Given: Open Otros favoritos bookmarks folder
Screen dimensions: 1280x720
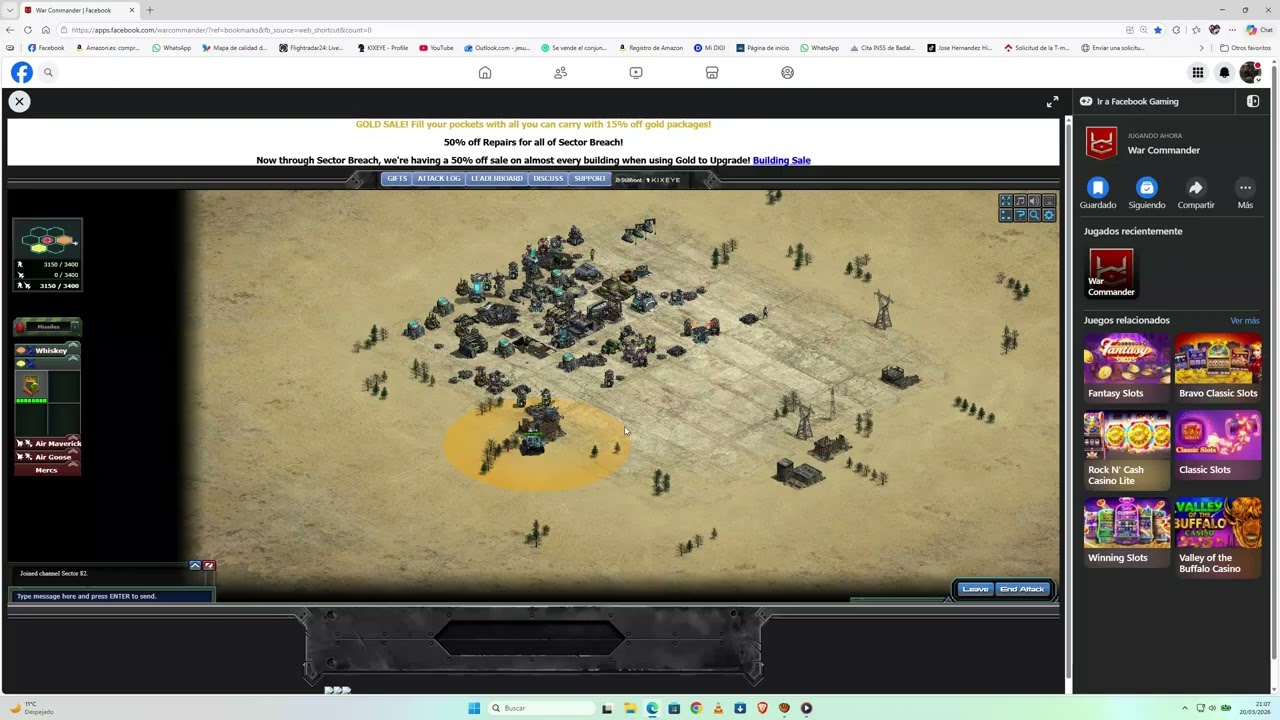Looking at the screenshot, I should 1245,48.
